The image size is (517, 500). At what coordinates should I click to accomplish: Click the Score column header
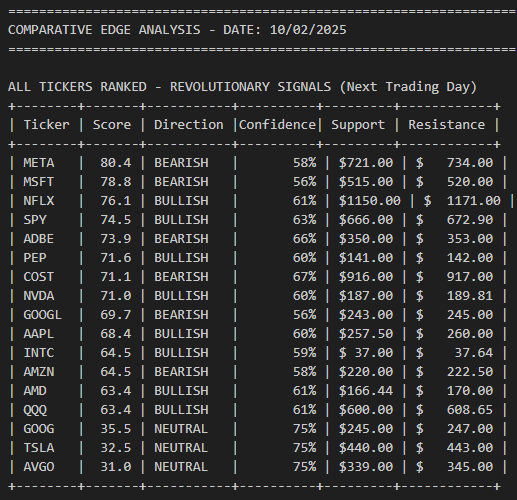(x=112, y=125)
